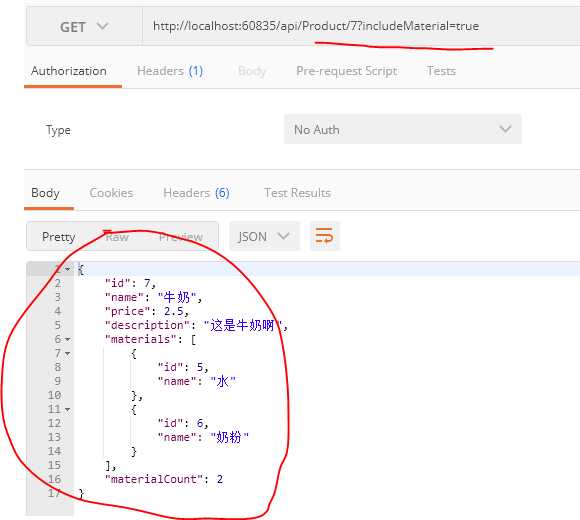Open the GET method dropdown
The width and height of the screenshot is (580, 520).
[84, 27]
